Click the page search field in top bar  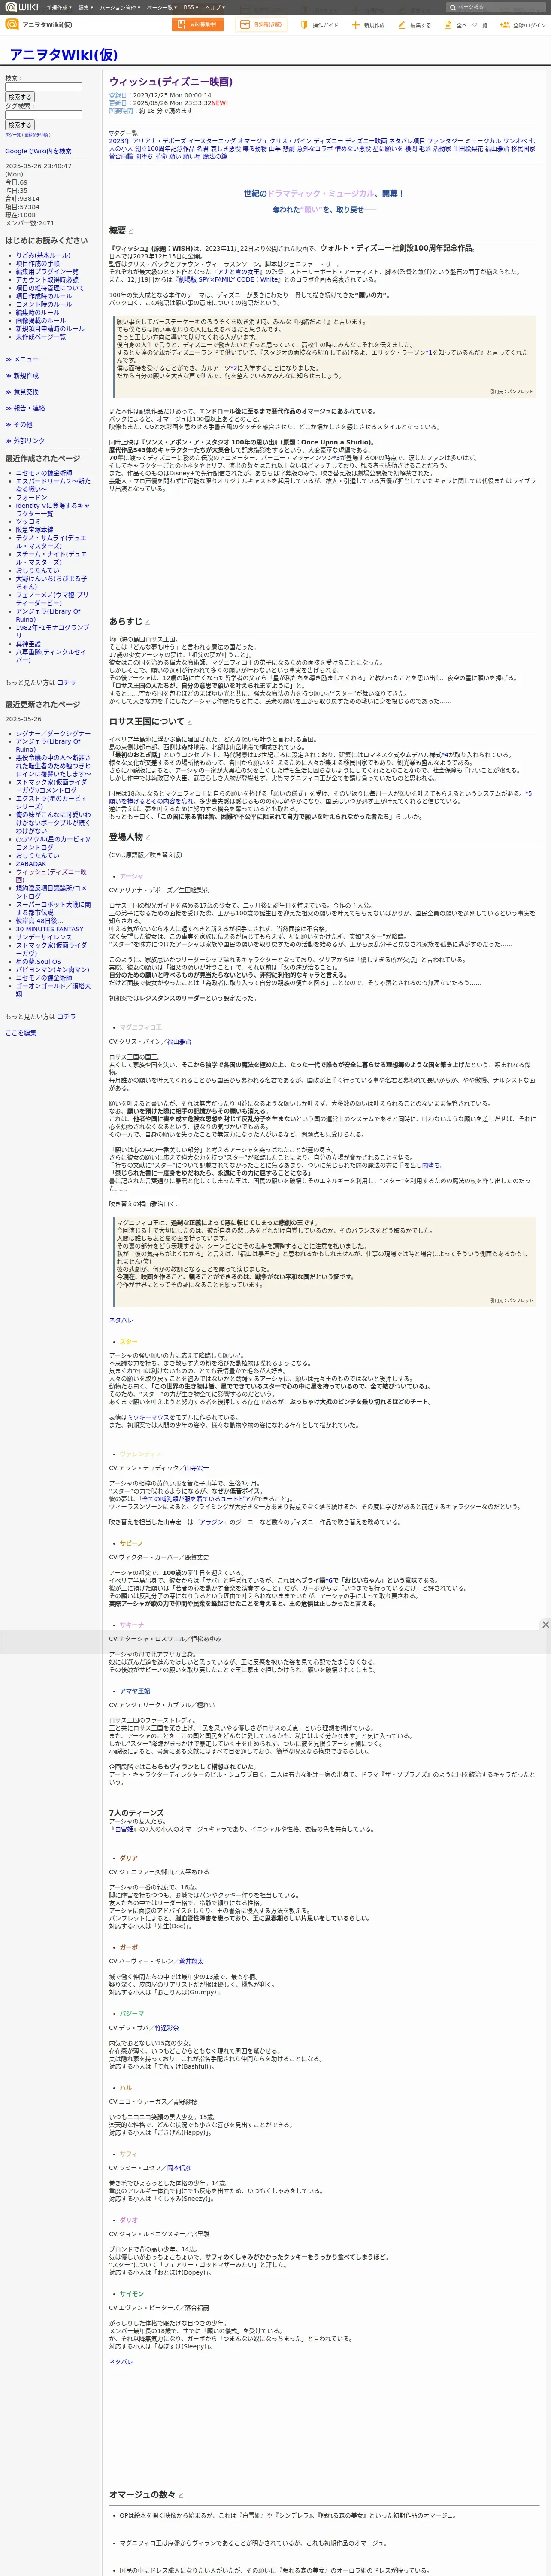495,7
